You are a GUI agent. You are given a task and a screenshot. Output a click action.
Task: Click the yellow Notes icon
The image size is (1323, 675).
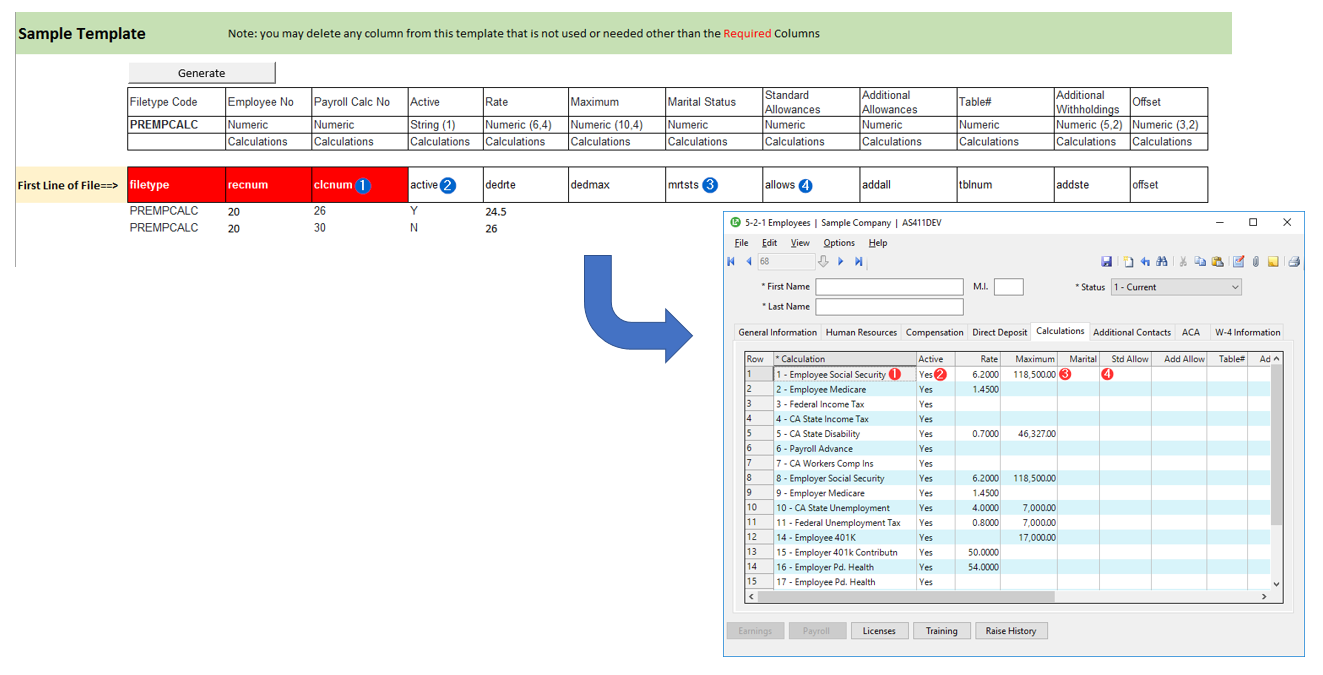point(1273,262)
